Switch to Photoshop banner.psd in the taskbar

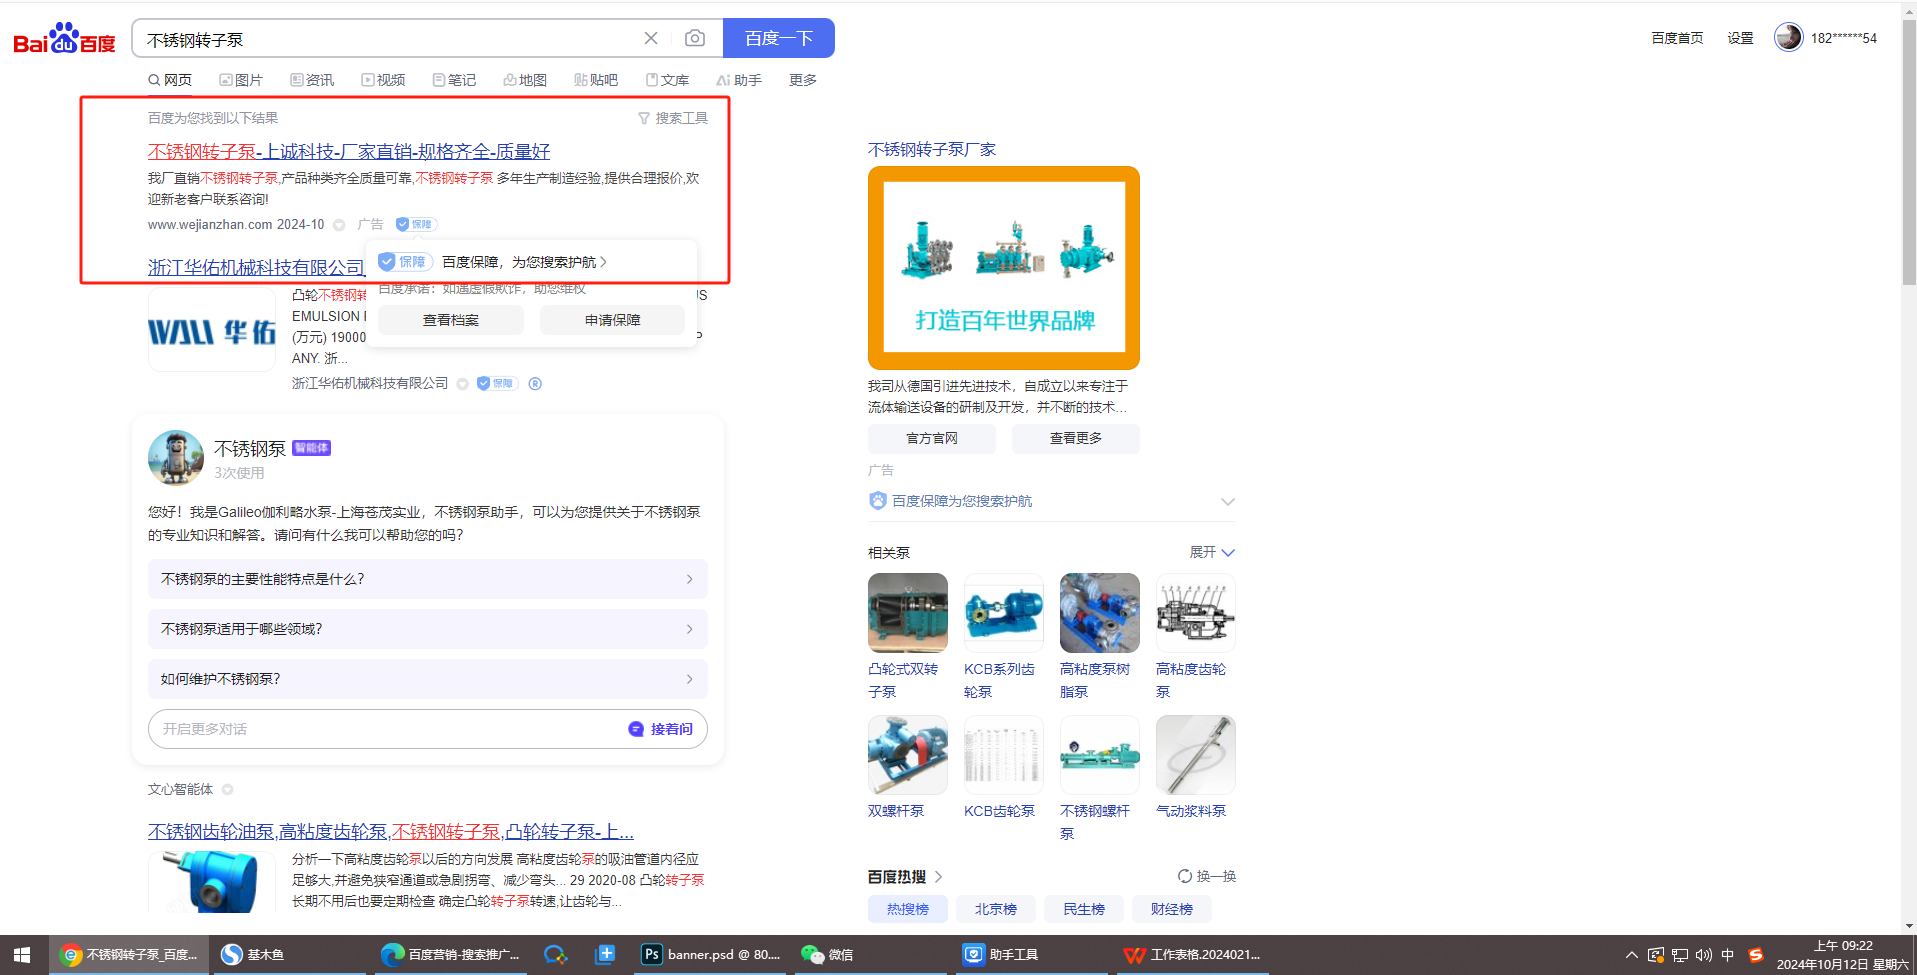coord(712,955)
